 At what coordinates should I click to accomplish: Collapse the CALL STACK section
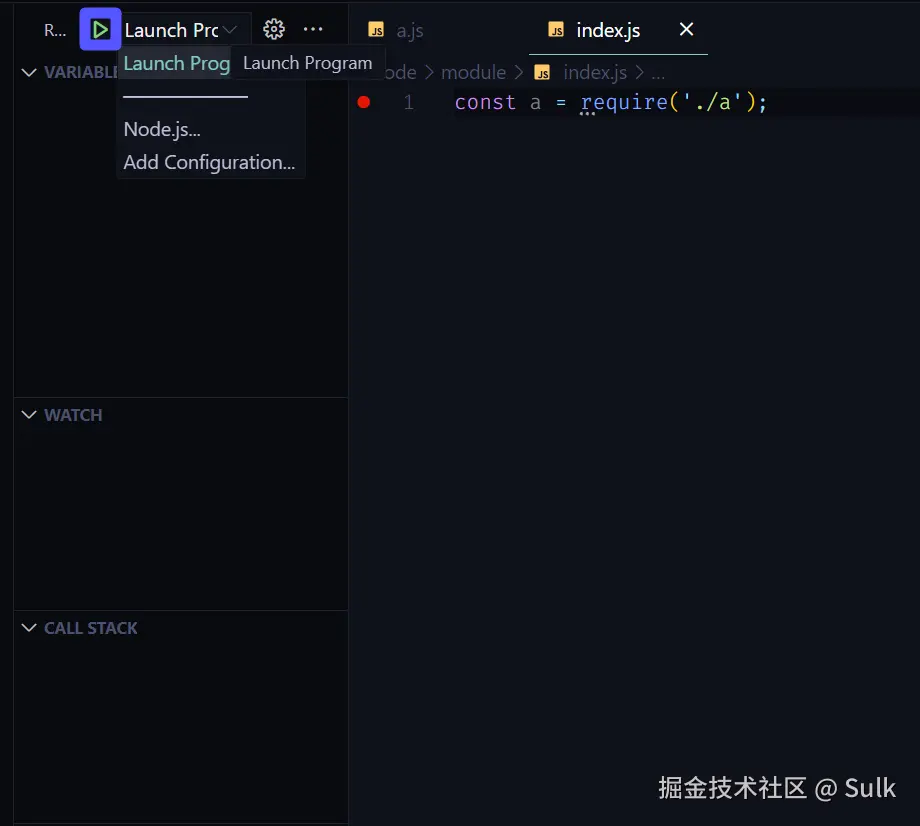click(x=29, y=628)
